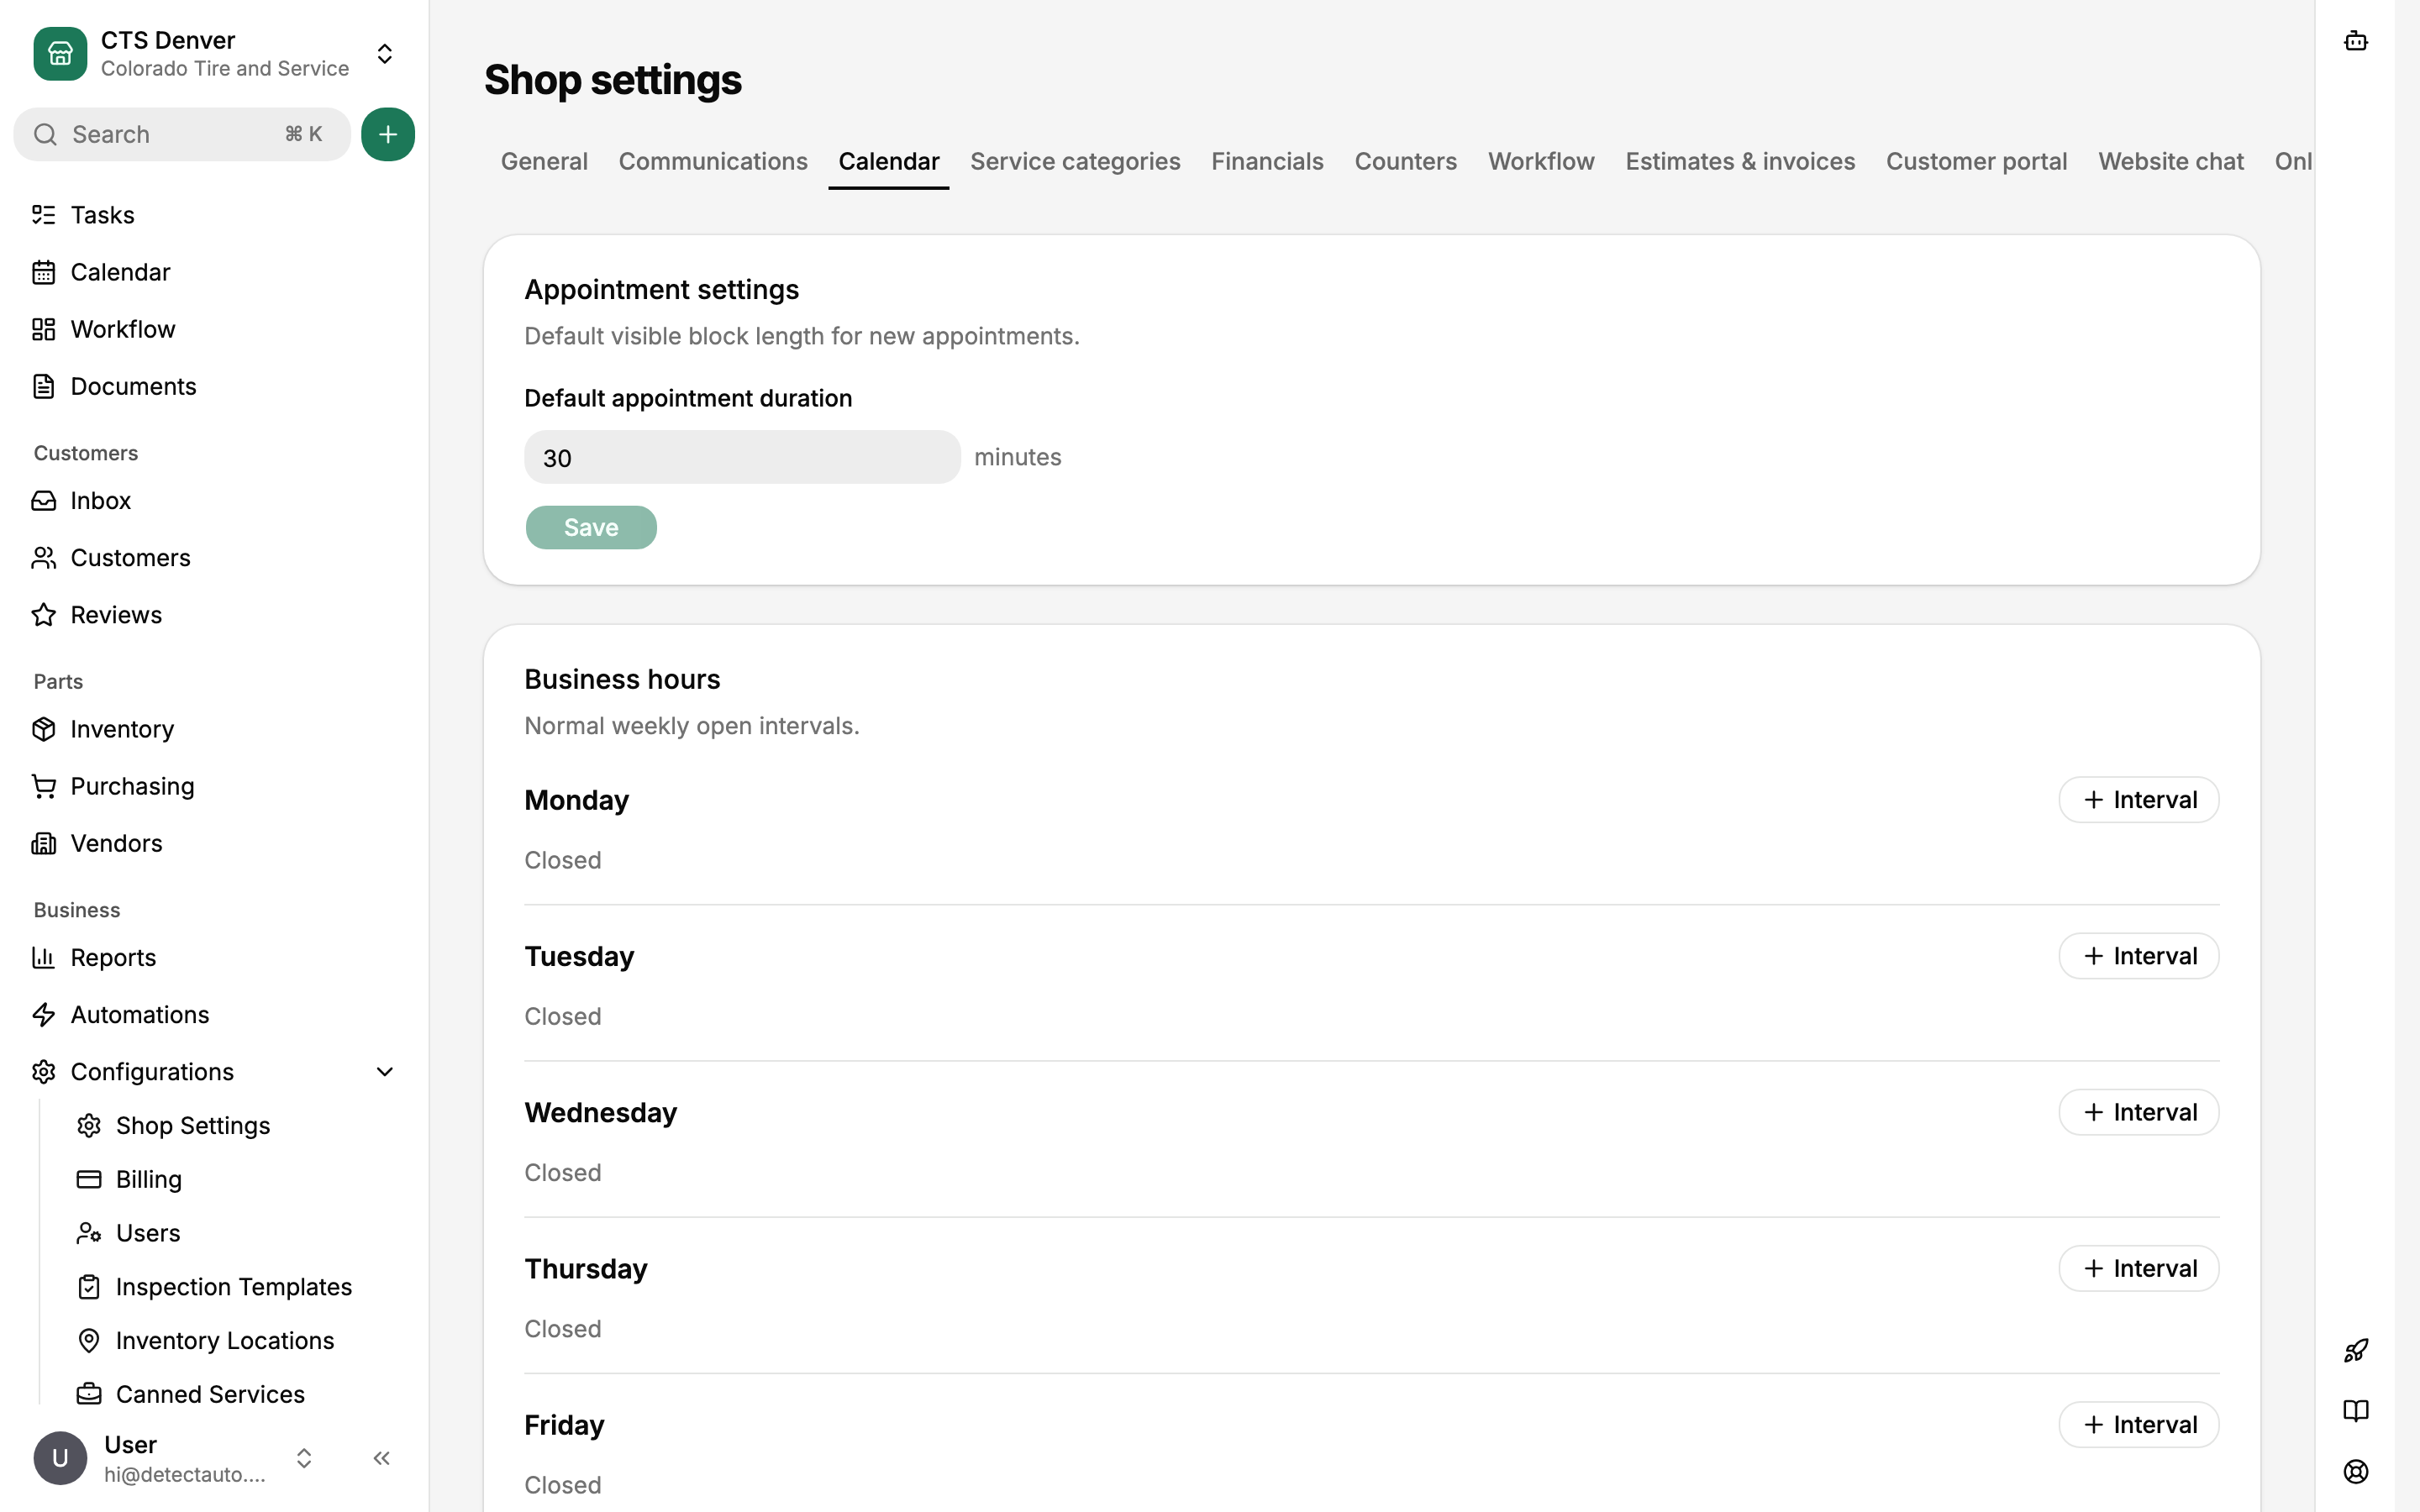The width and height of the screenshot is (2420, 1512).
Task: Switch to the General tab
Action: click(x=544, y=161)
